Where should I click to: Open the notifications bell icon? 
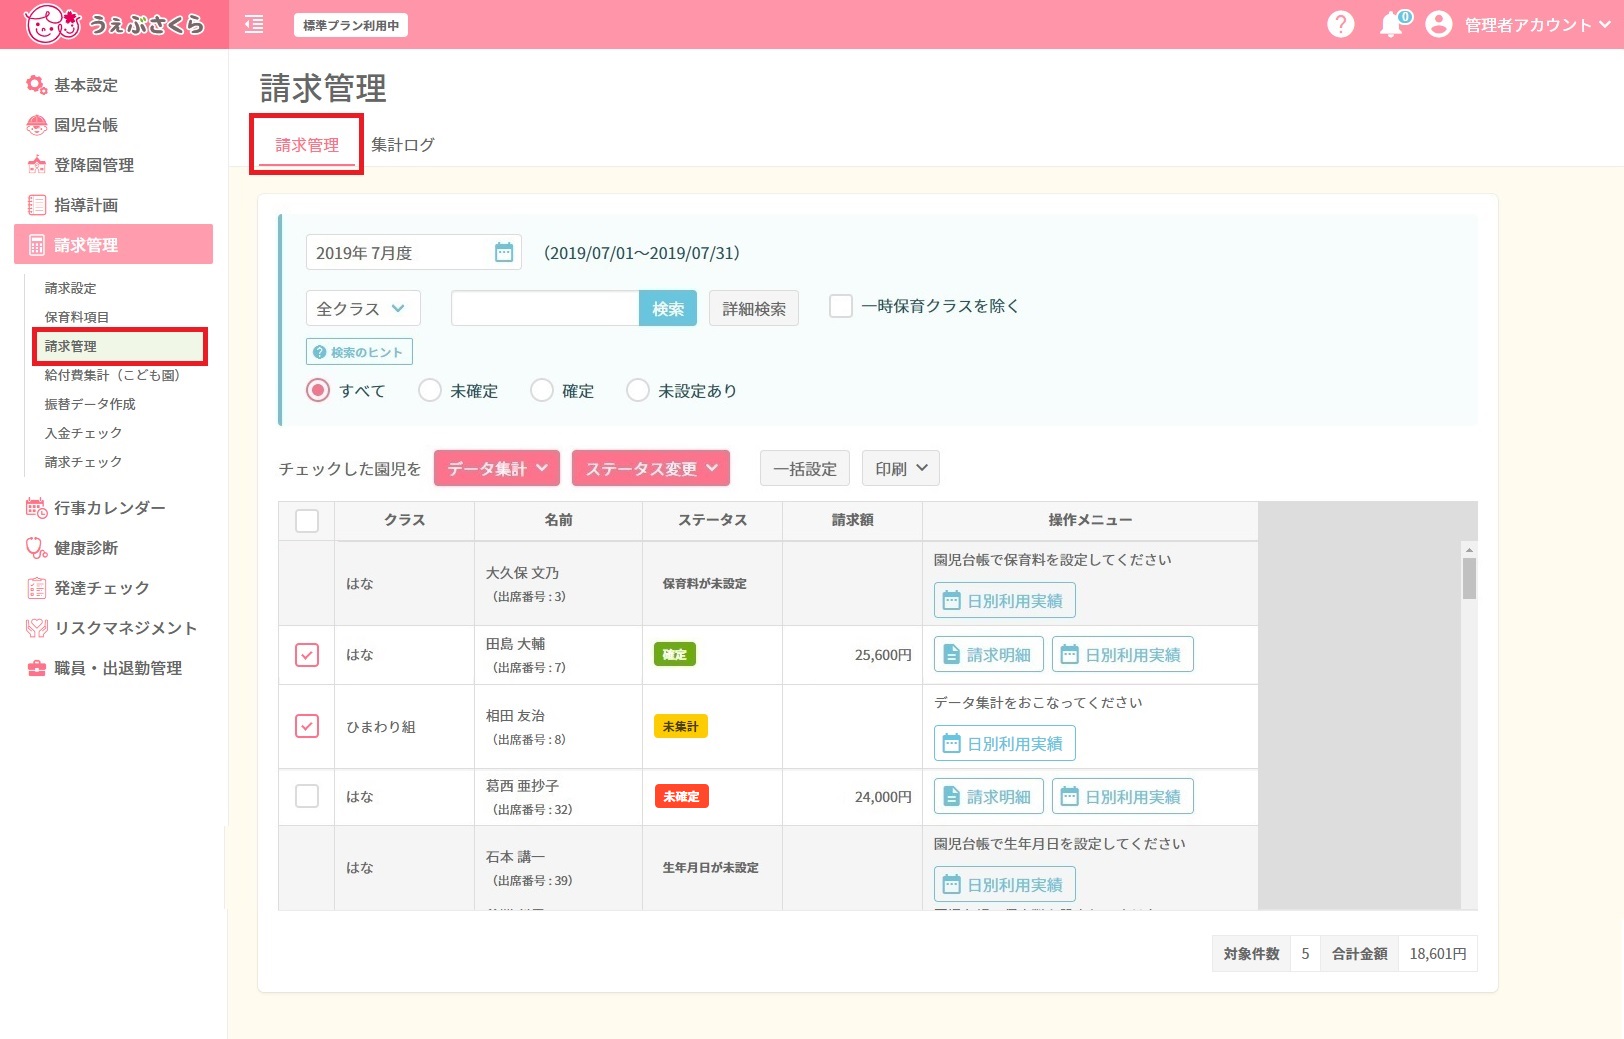pos(1392,24)
